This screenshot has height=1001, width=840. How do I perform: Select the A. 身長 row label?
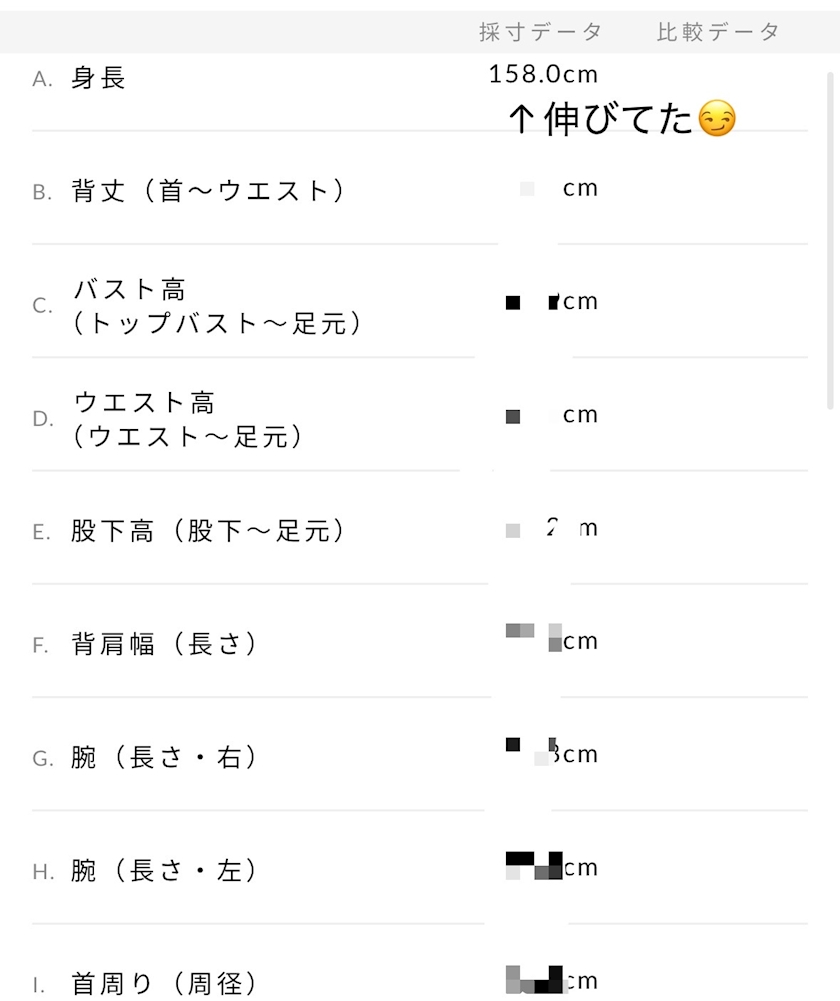click(x=98, y=78)
